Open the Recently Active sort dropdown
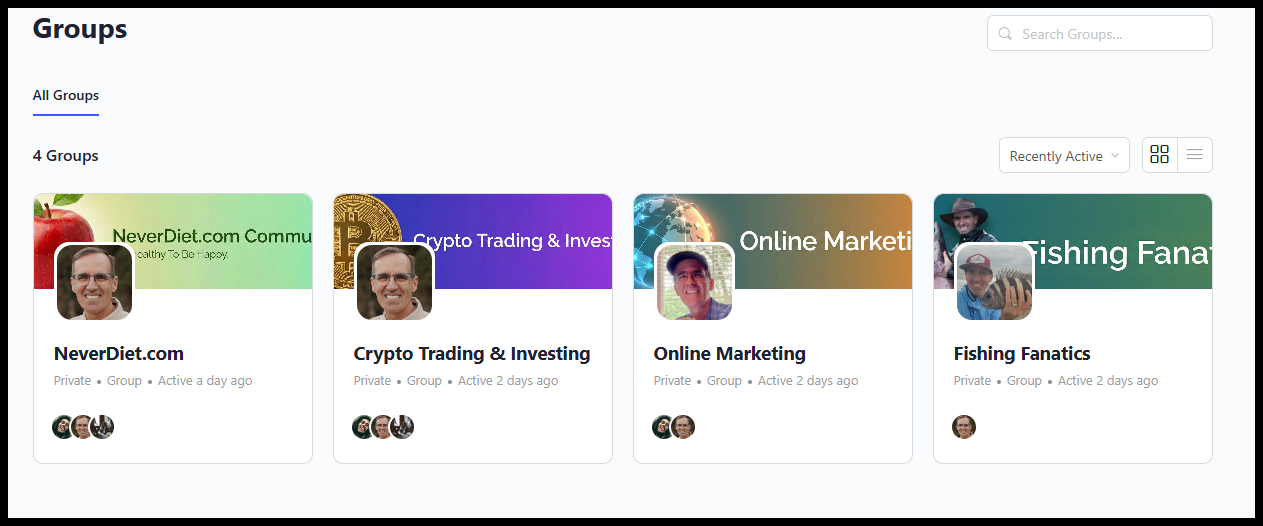Viewport: 1263px width, 526px height. click(x=1064, y=156)
